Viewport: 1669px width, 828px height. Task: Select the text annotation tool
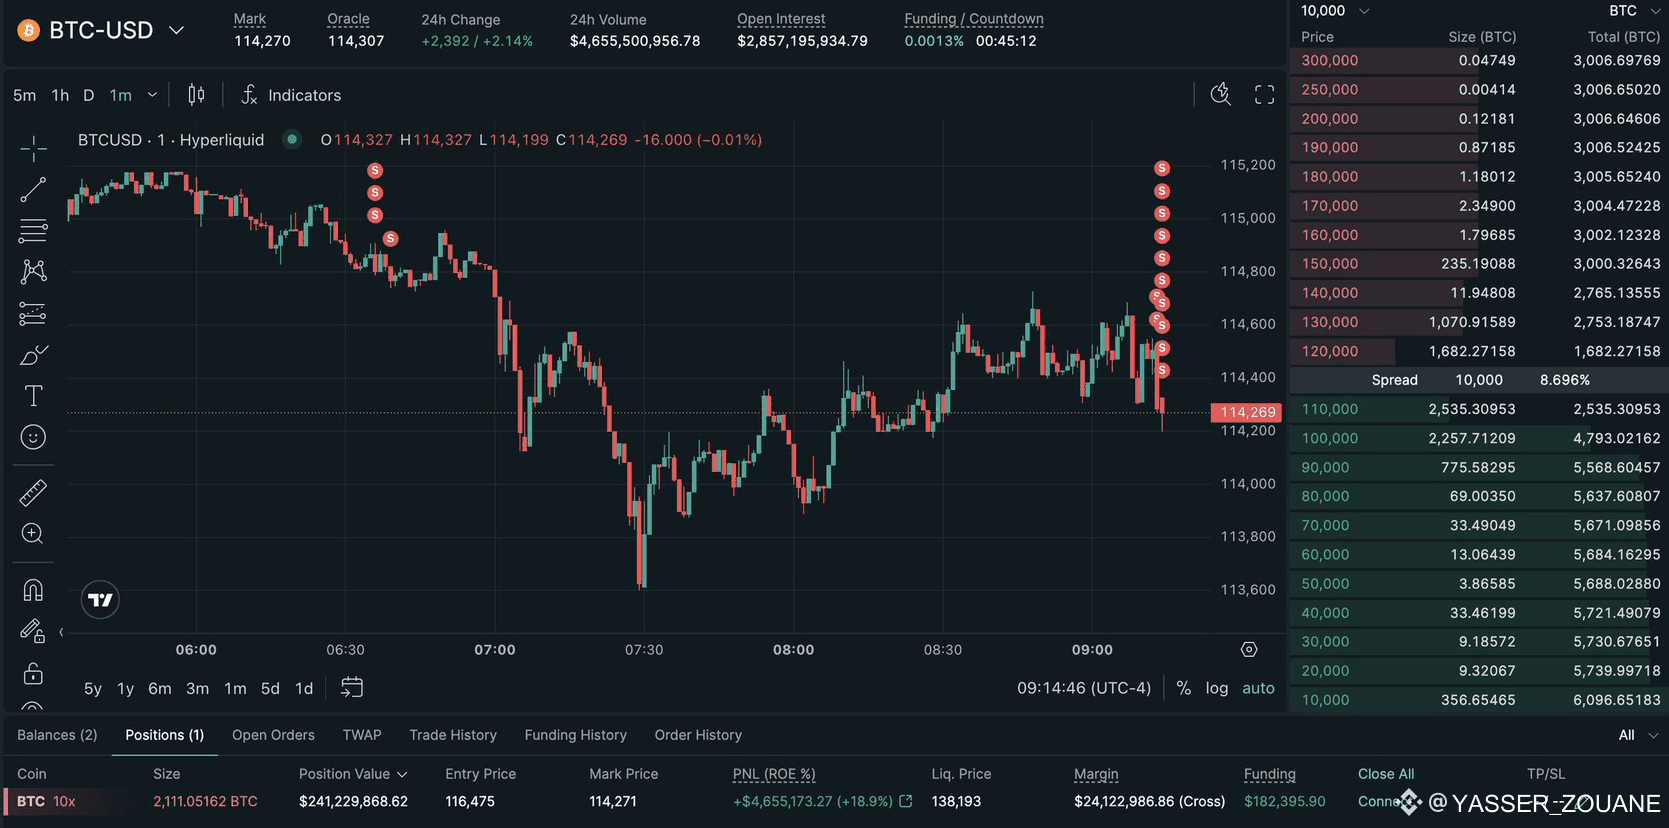click(33, 396)
